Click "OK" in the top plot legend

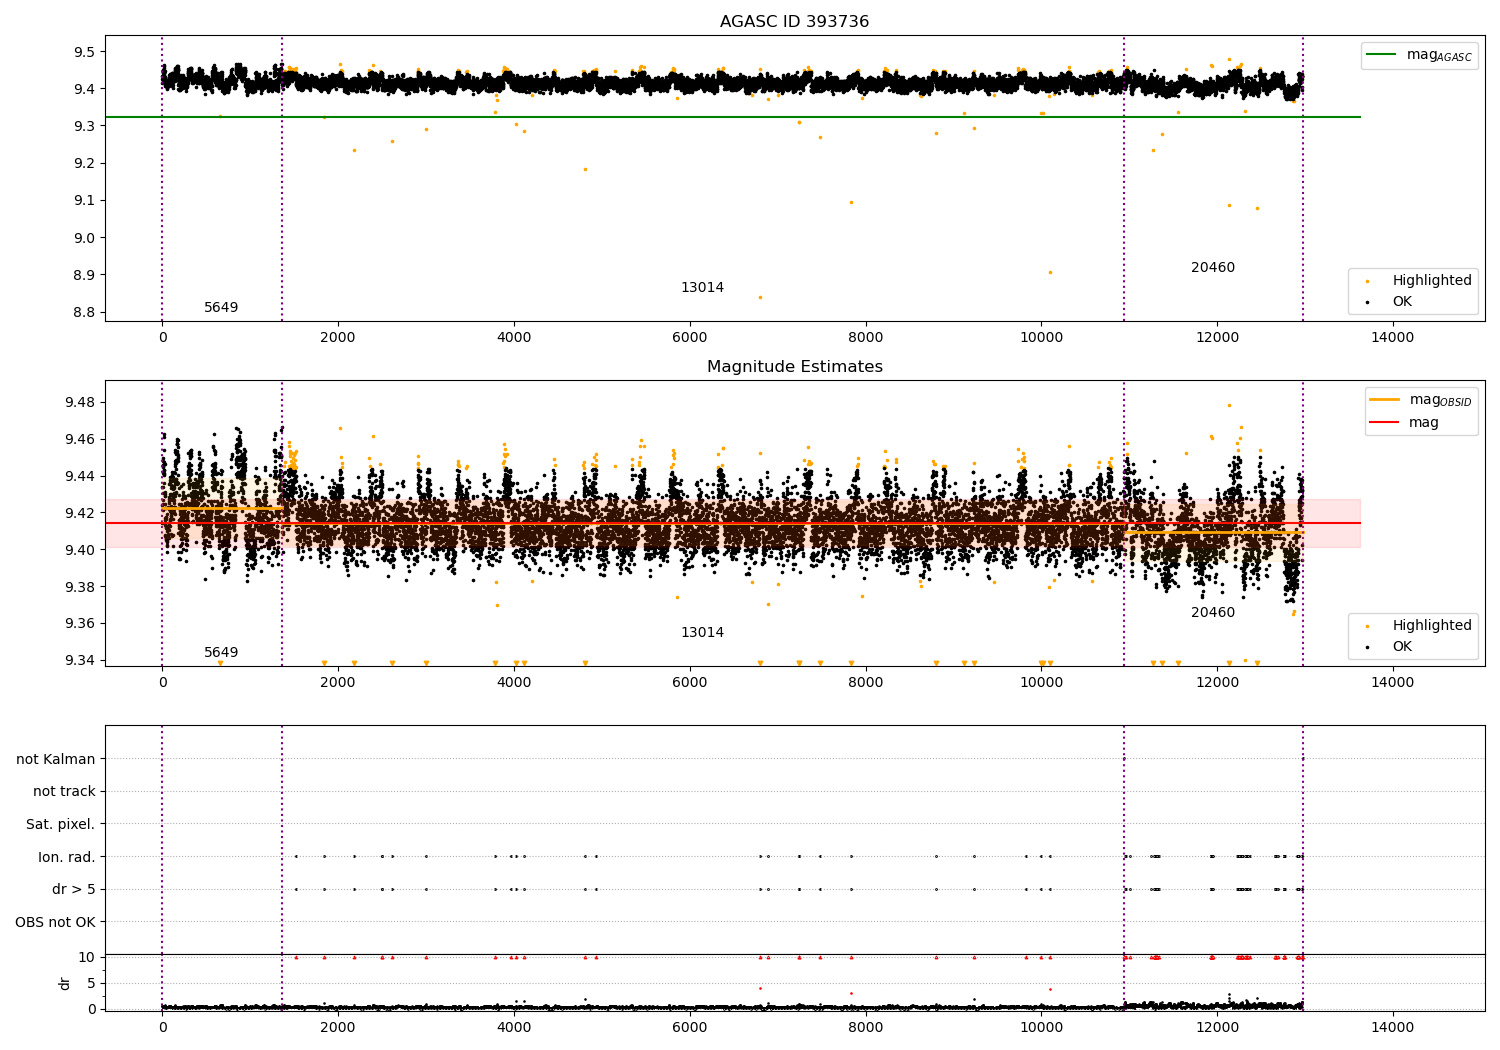click(x=1390, y=302)
